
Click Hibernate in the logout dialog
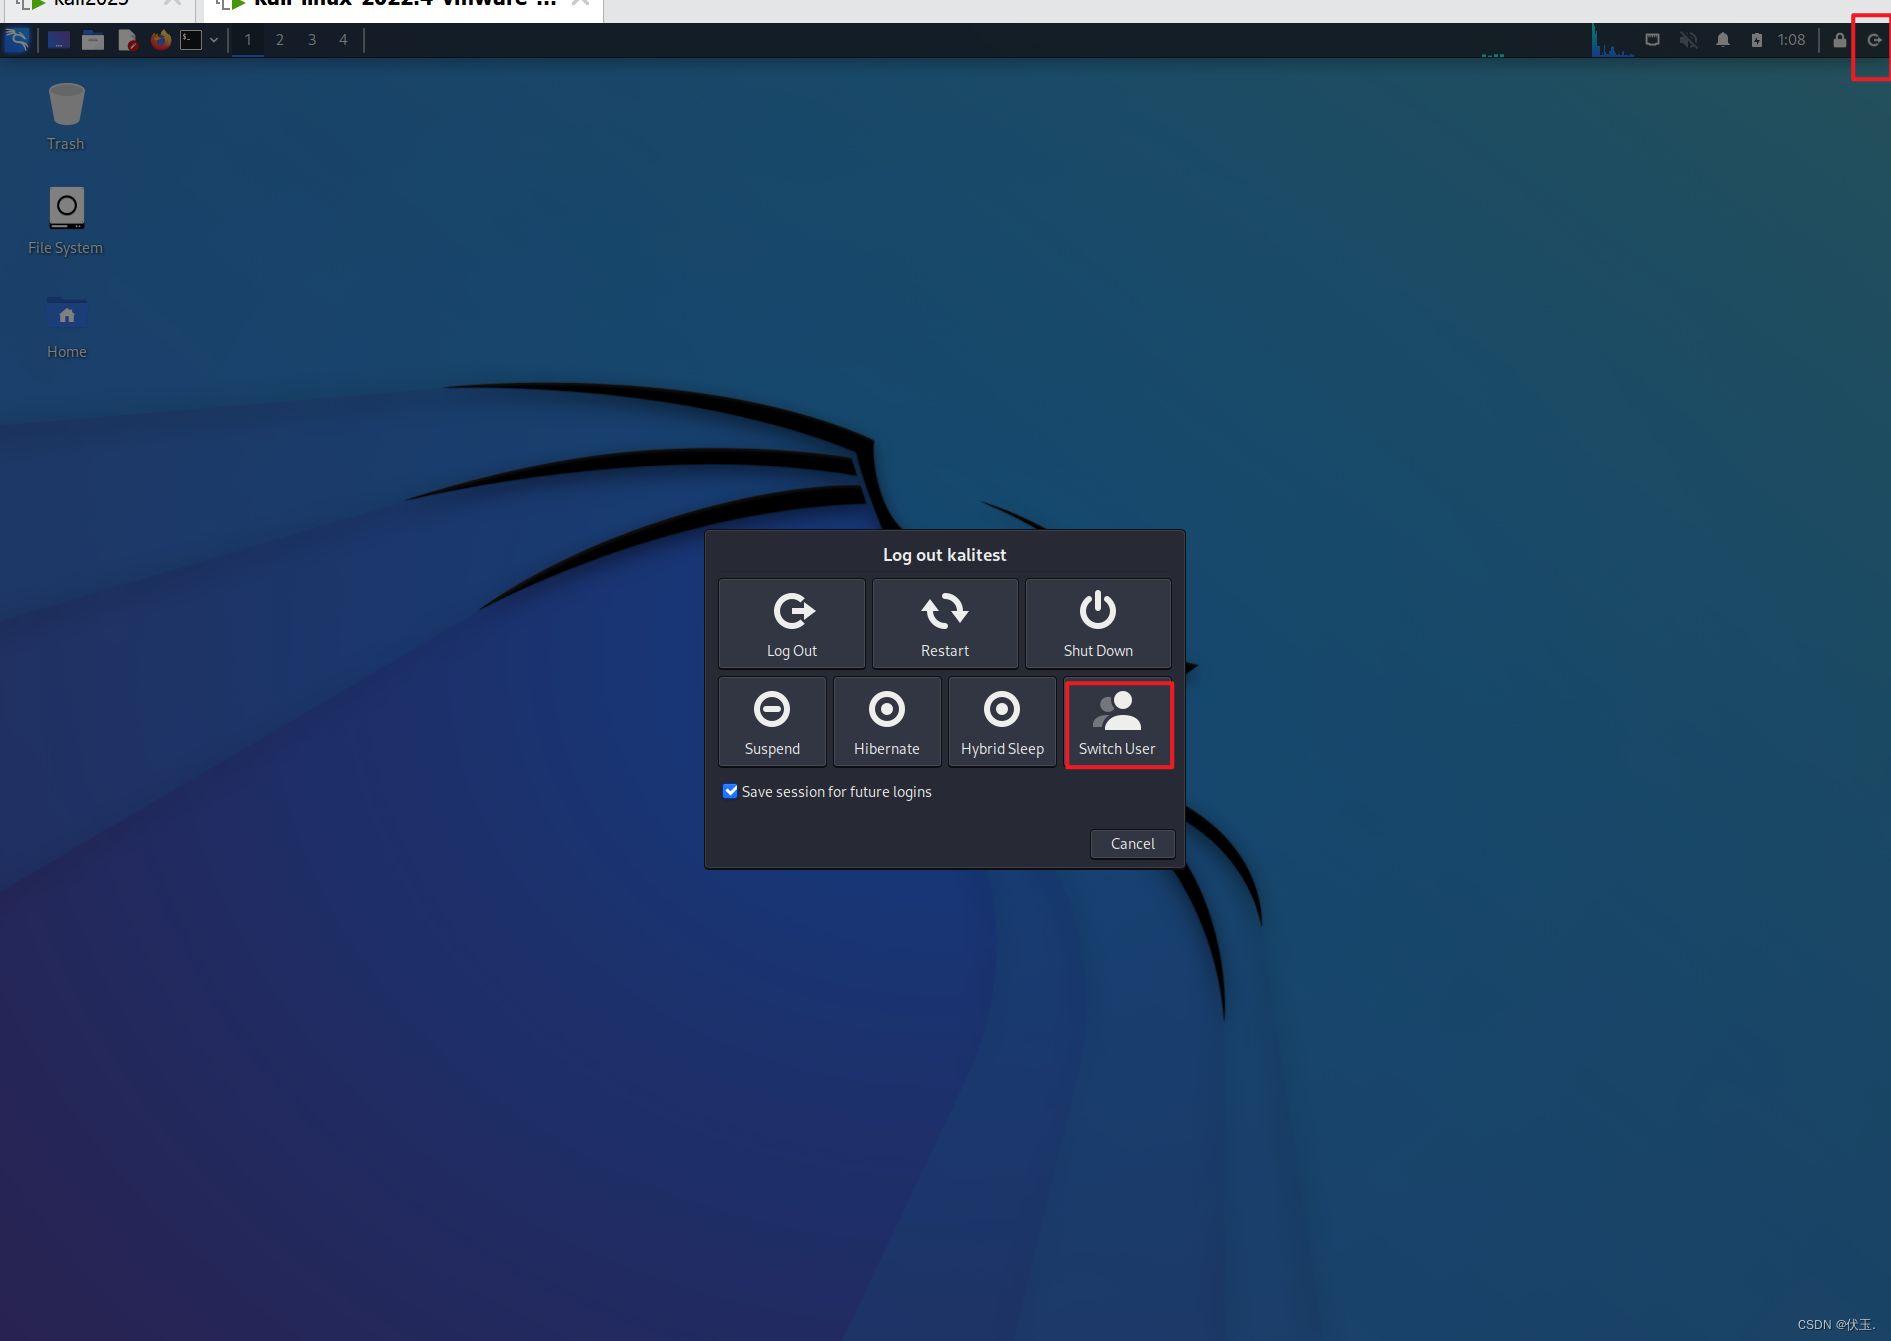click(x=887, y=722)
